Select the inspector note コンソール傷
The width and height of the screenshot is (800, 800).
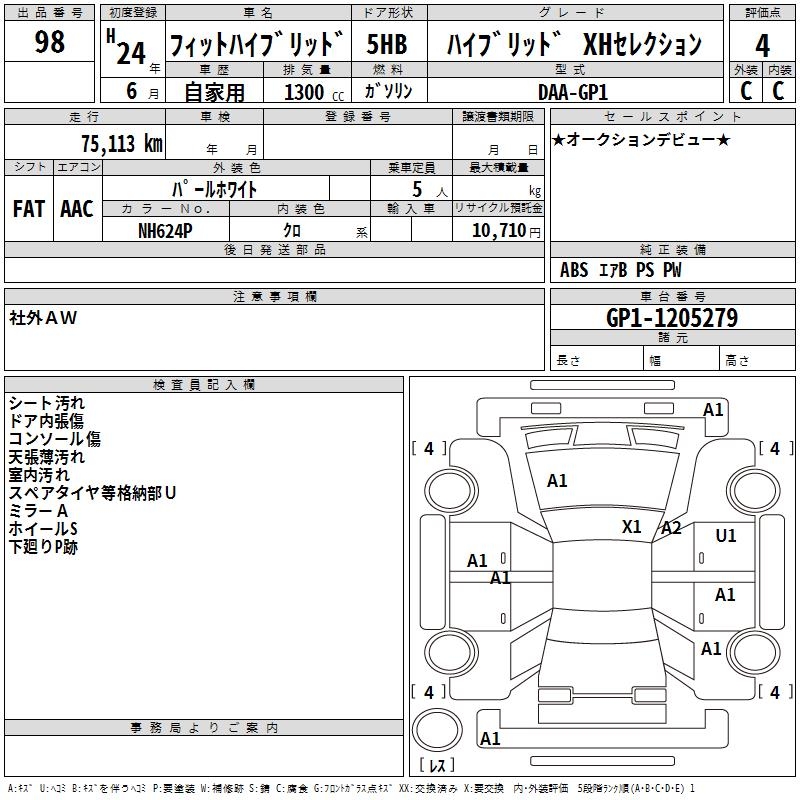(x=55, y=439)
